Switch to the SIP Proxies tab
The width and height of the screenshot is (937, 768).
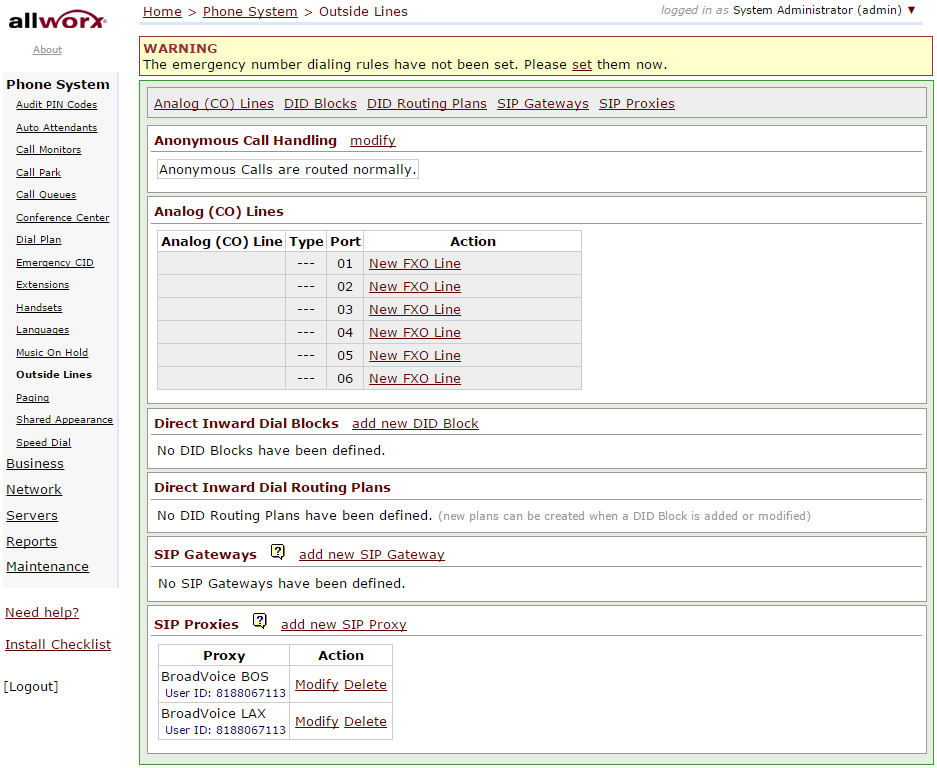[636, 103]
